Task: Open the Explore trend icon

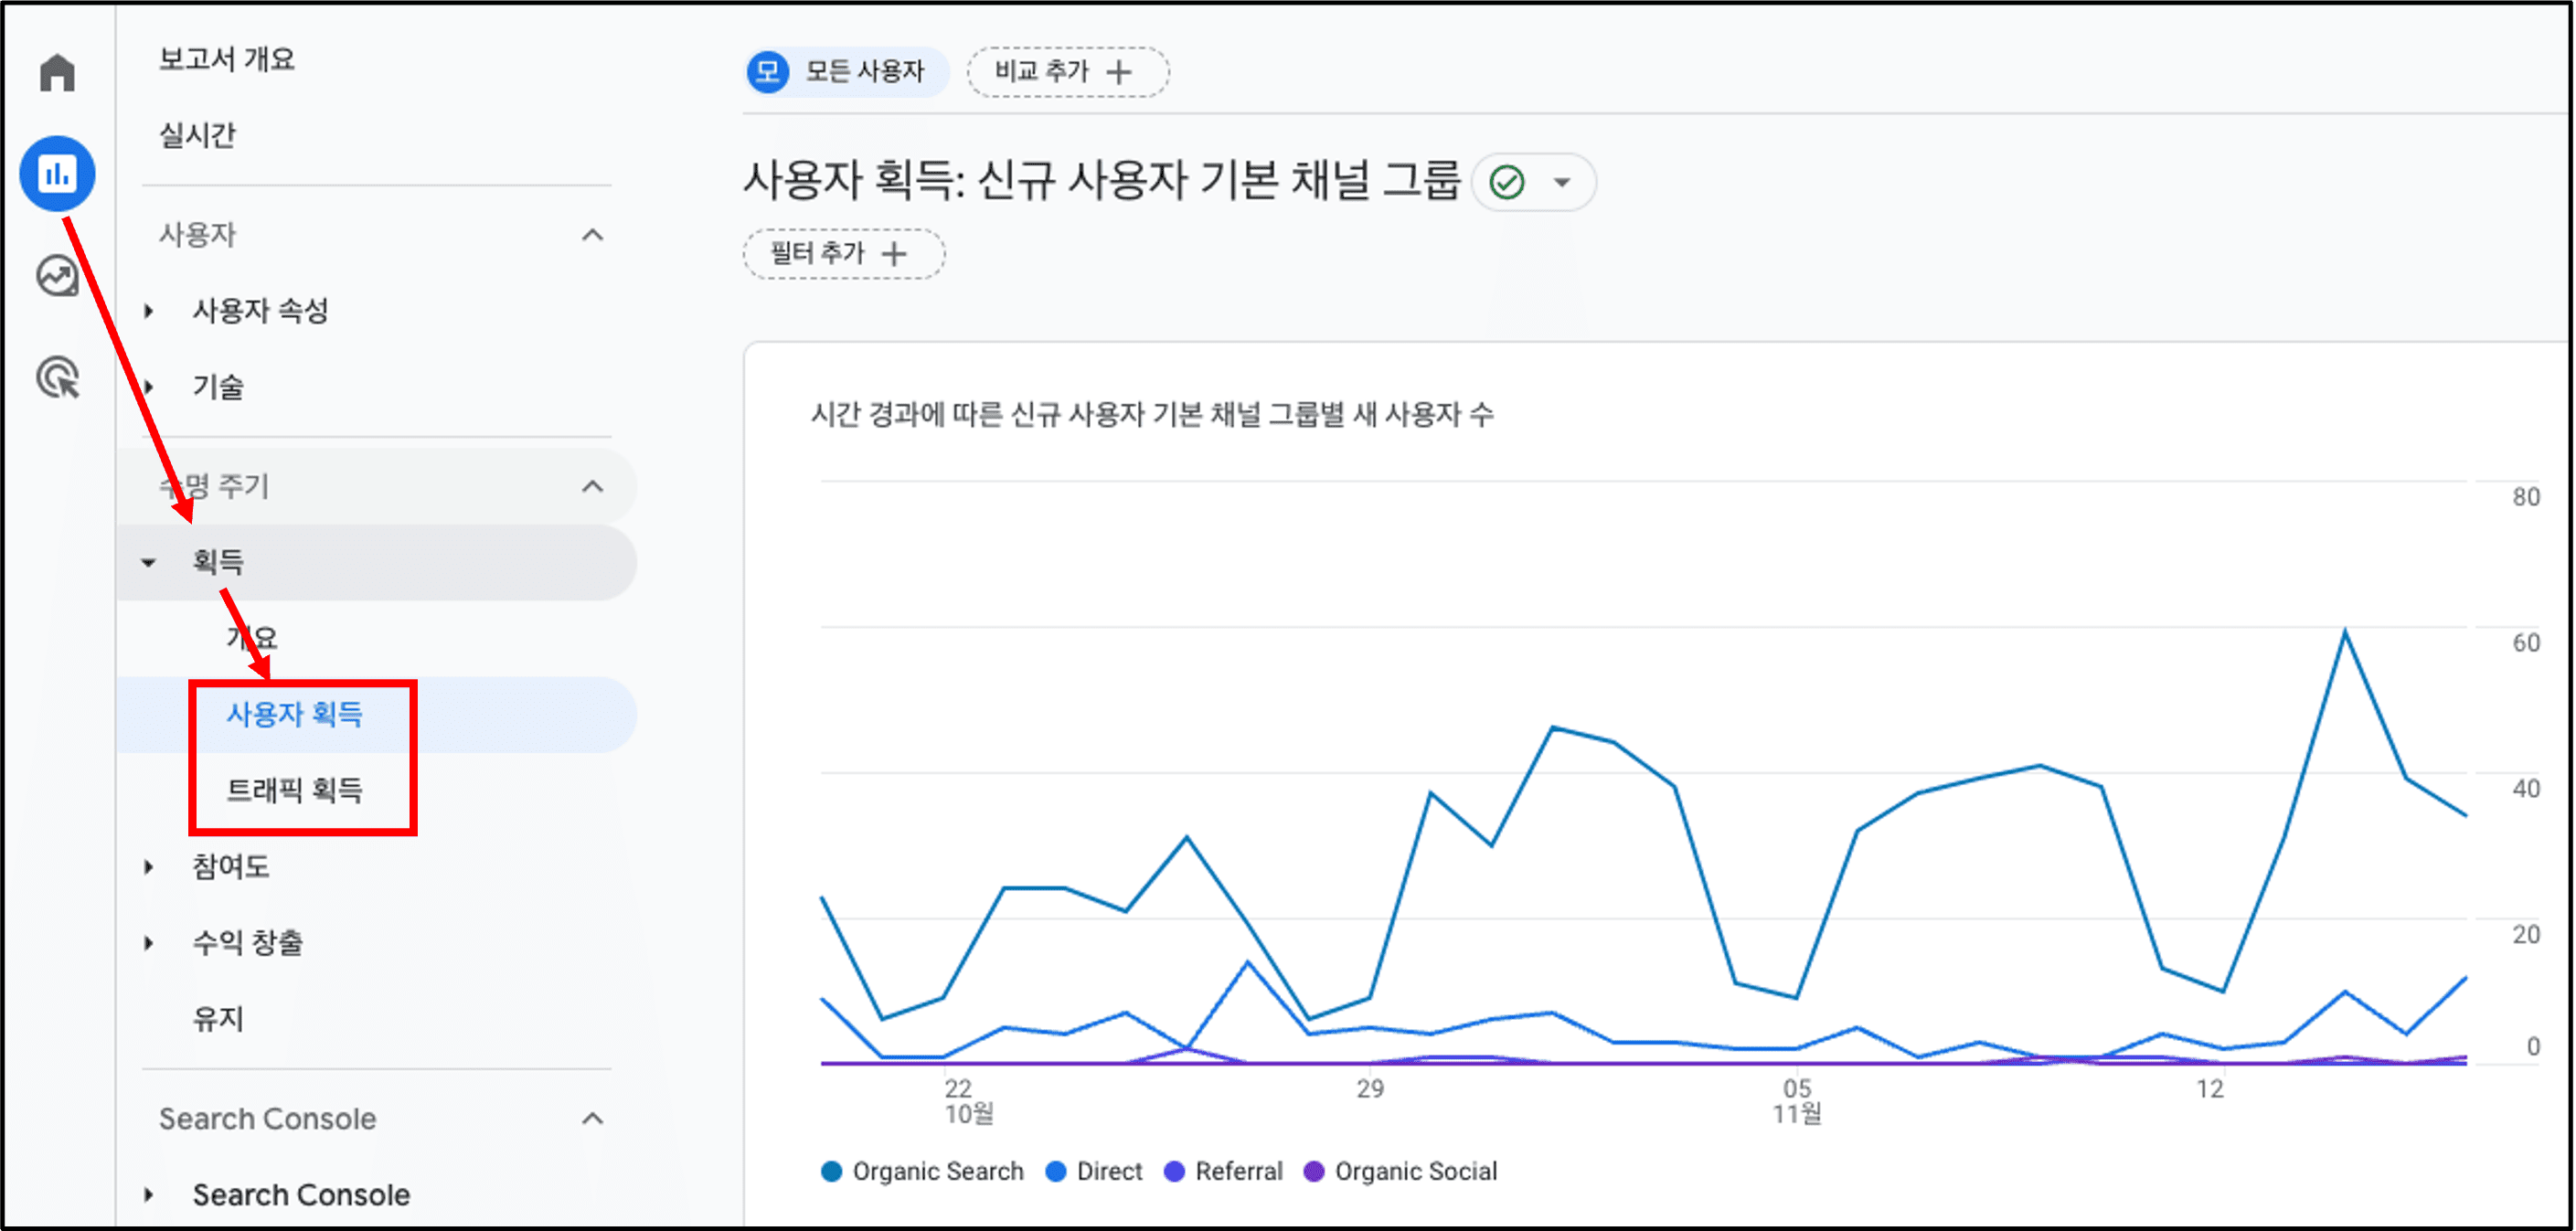Action: tap(57, 276)
